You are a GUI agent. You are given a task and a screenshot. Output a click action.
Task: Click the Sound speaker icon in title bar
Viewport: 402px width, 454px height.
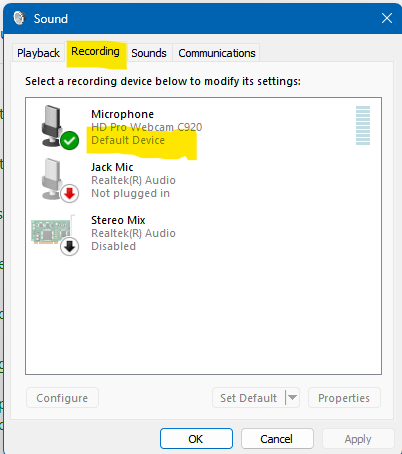20,18
